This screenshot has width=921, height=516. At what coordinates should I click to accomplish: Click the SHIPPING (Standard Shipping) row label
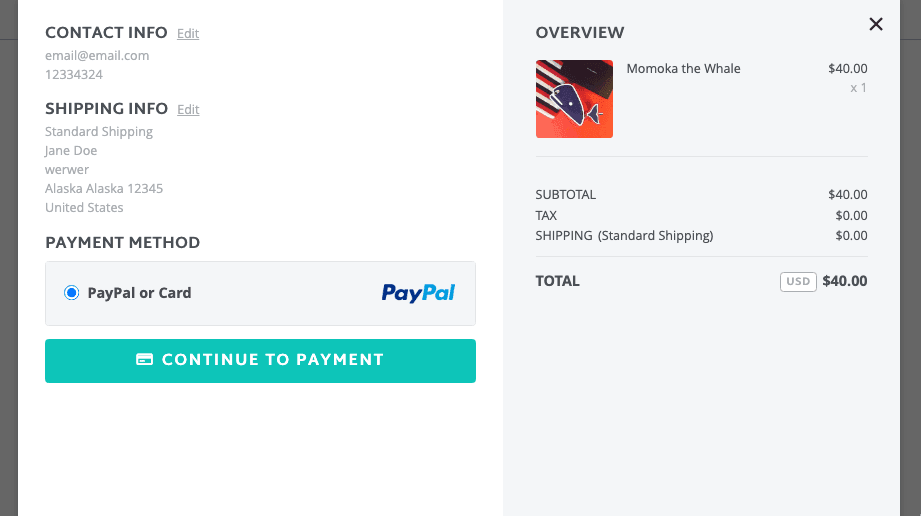click(624, 236)
